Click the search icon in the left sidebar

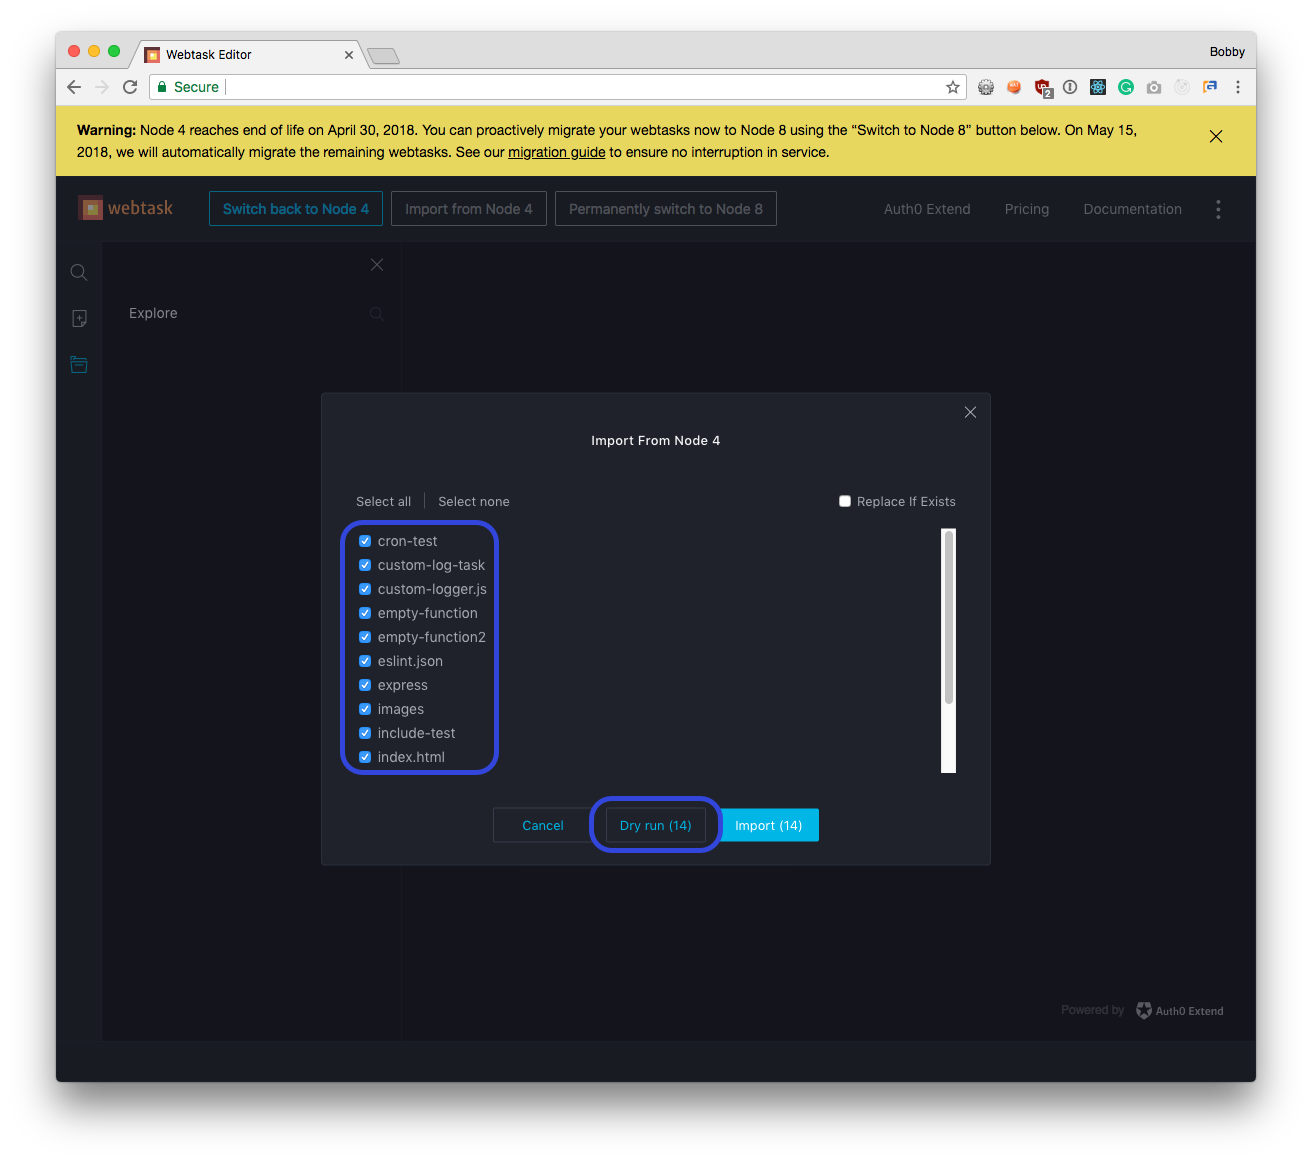click(x=79, y=272)
